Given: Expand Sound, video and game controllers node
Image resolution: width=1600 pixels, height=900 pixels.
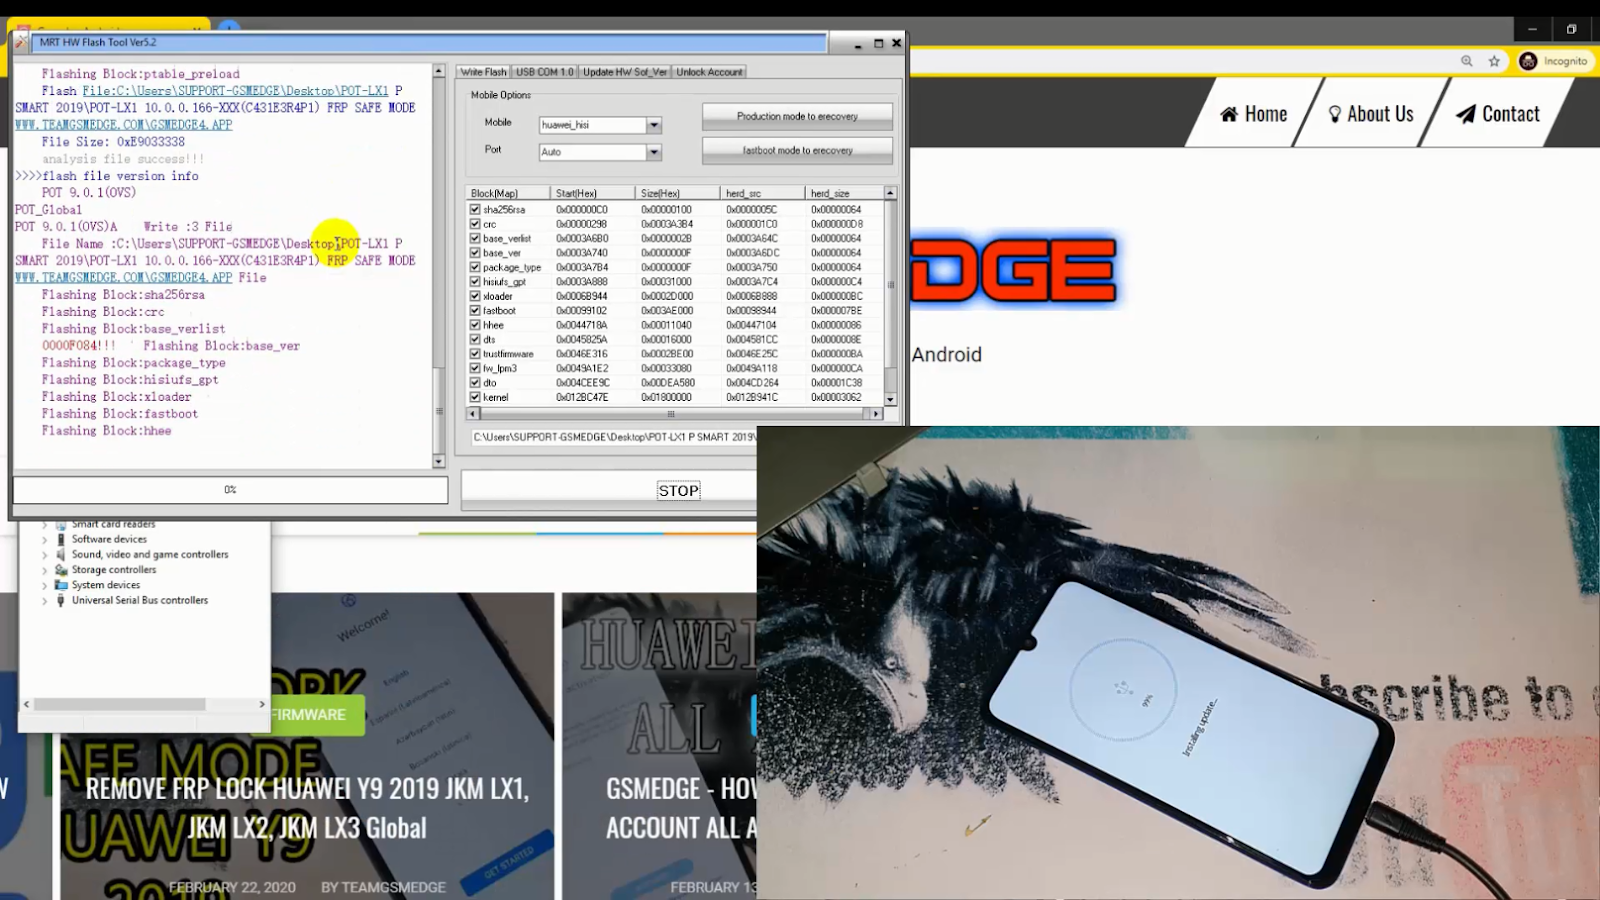Looking at the screenshot, I should 45,555.
